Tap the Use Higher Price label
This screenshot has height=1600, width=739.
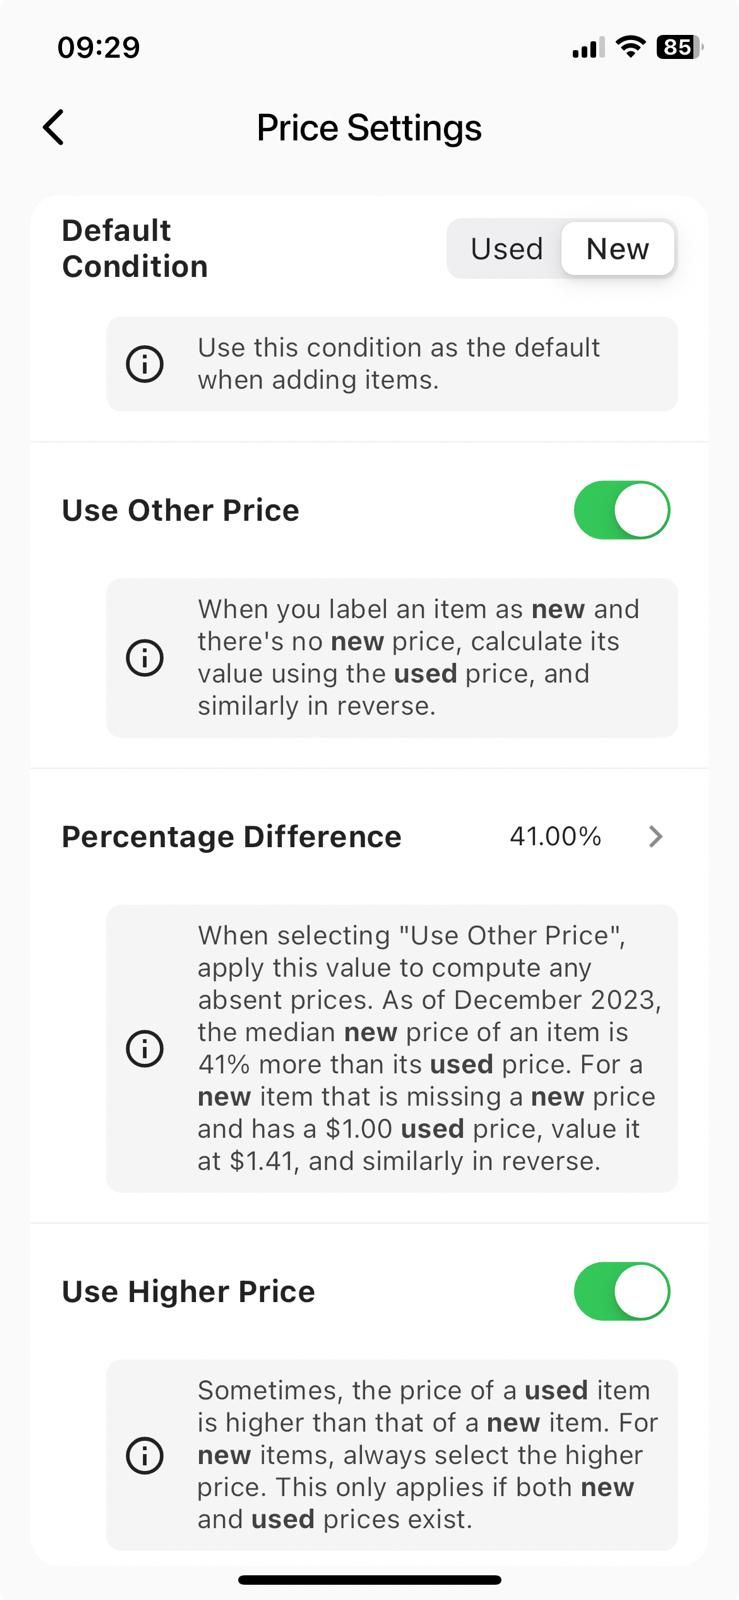188,1291
